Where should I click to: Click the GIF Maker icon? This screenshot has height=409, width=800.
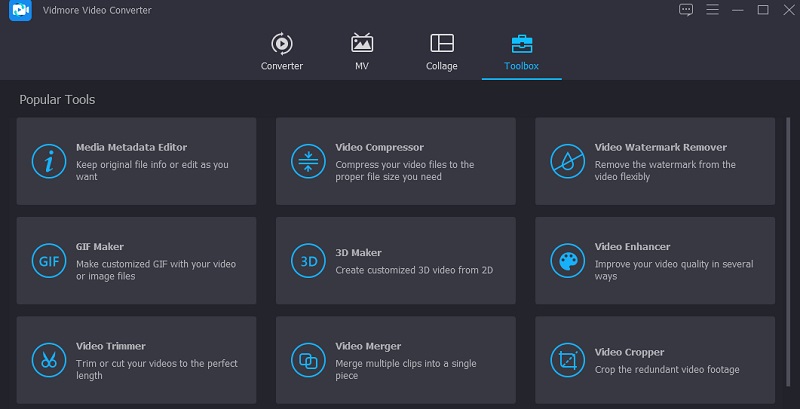pyautogui.click(x=47, y=261)
